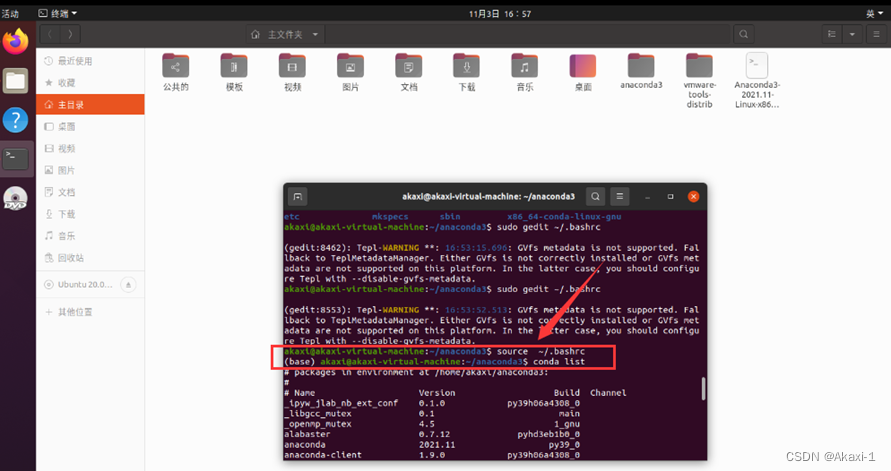Open Firefox from the dock
This screenshot has width=891, height=471.
click(x=15, y=41)
